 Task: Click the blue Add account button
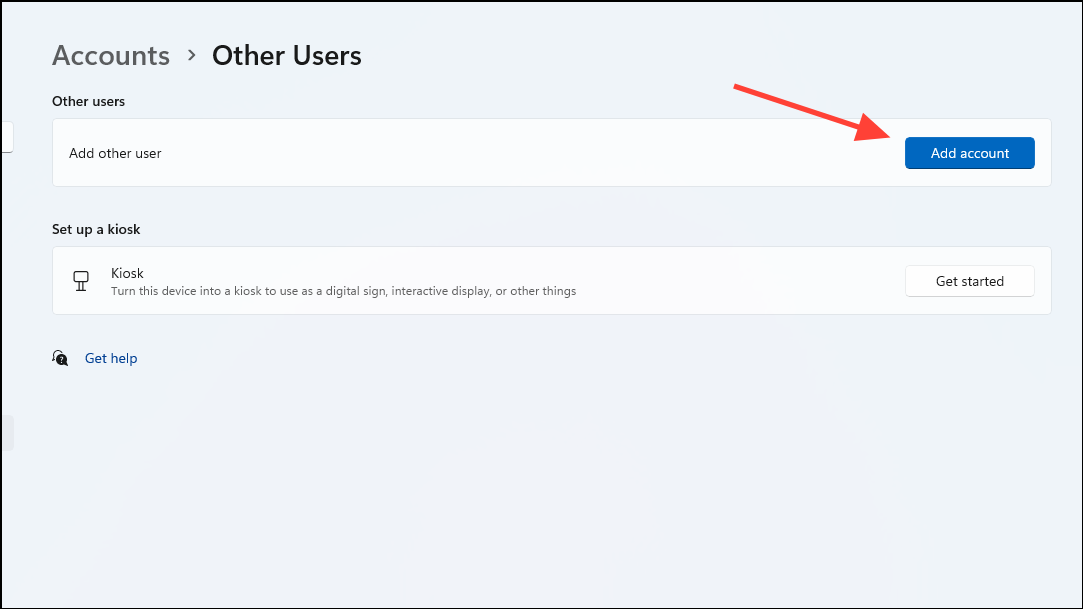[x=969, y=153]
